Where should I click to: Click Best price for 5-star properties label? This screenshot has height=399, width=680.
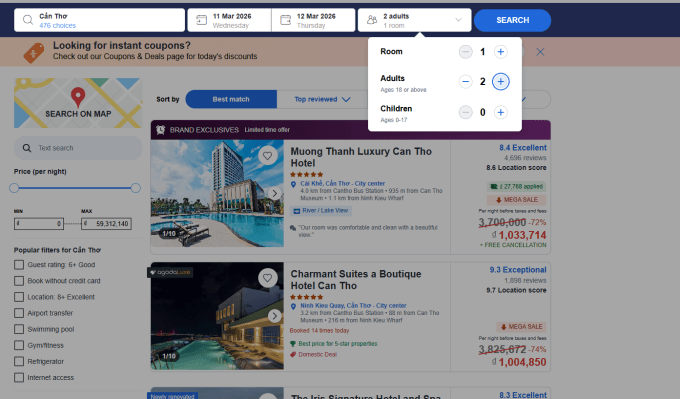[337, 343]
